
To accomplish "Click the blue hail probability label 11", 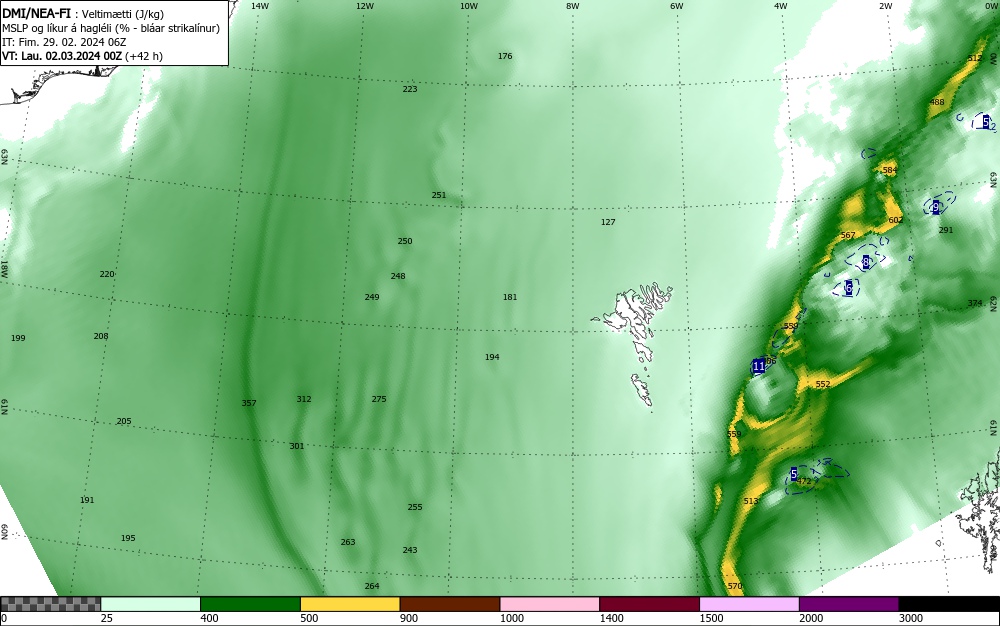I will coord(758,366).
